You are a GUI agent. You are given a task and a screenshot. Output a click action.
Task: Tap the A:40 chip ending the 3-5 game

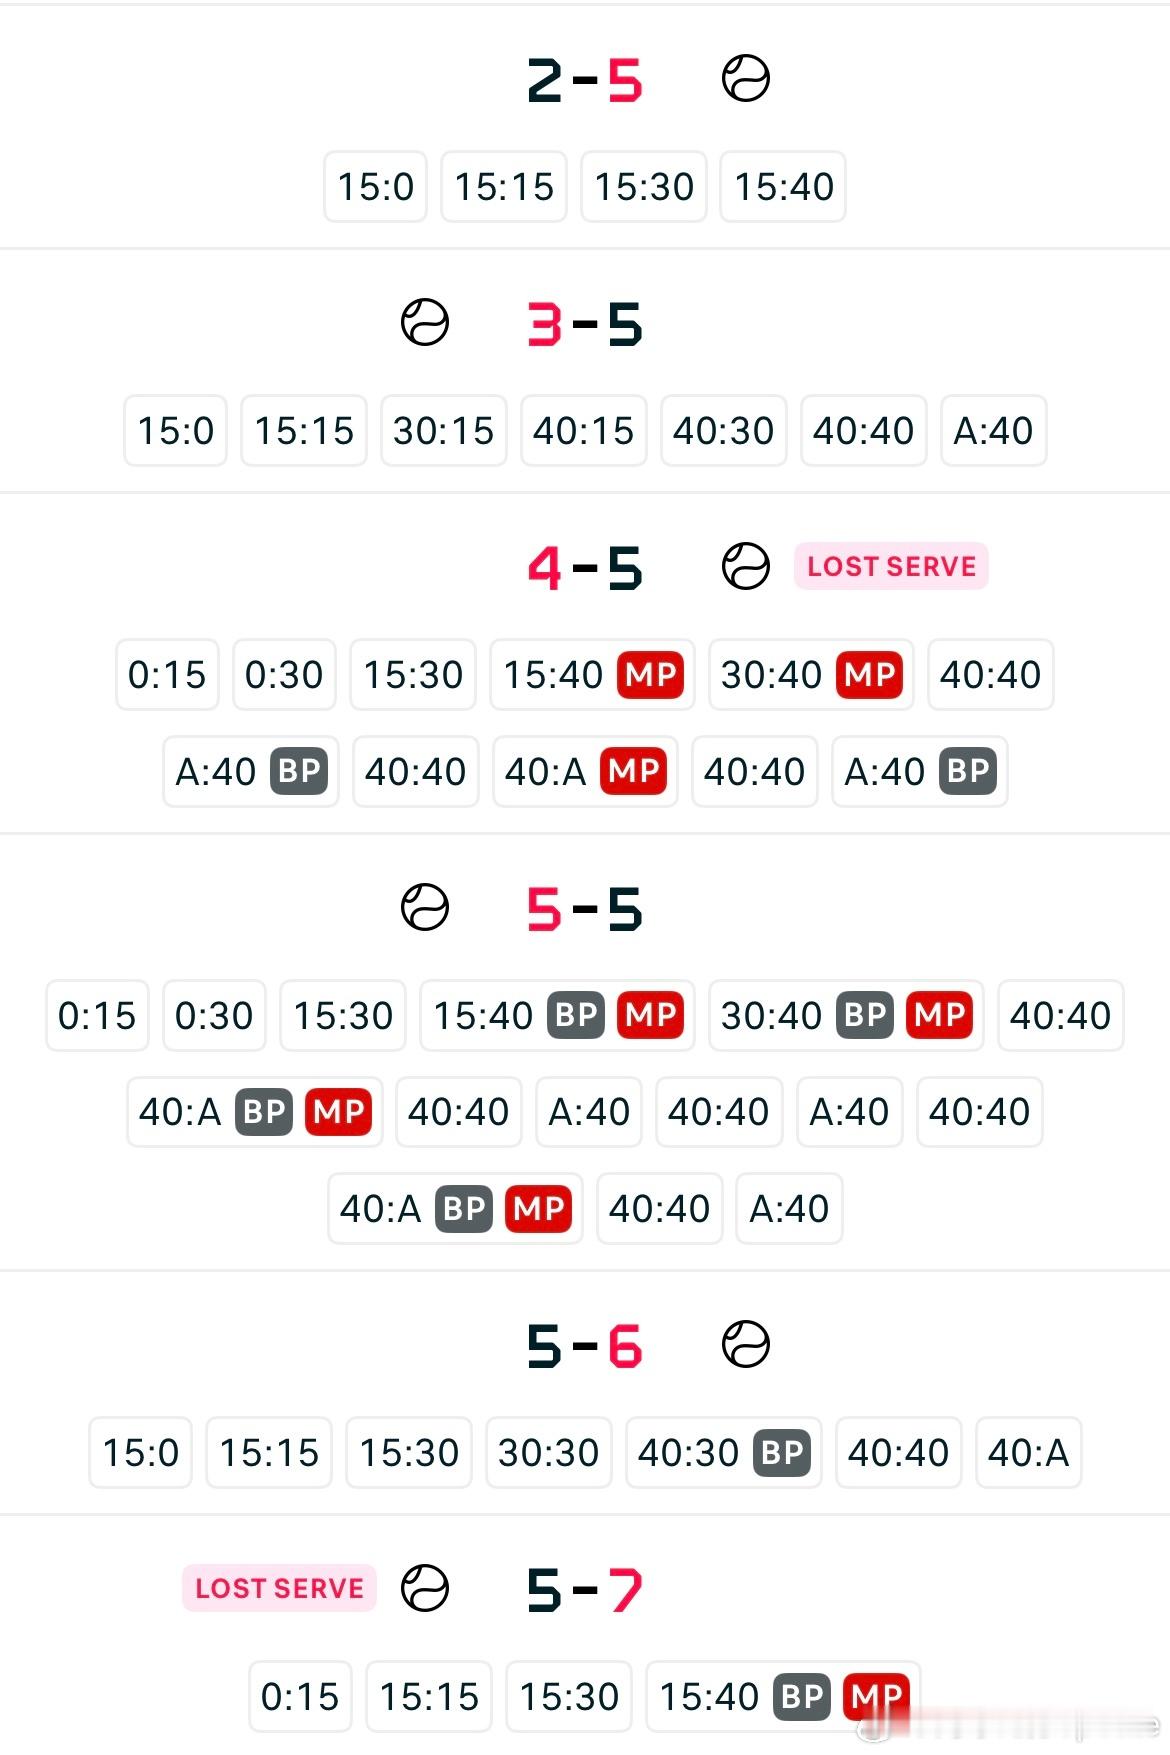pyautogui.click(x=993, y=431)
